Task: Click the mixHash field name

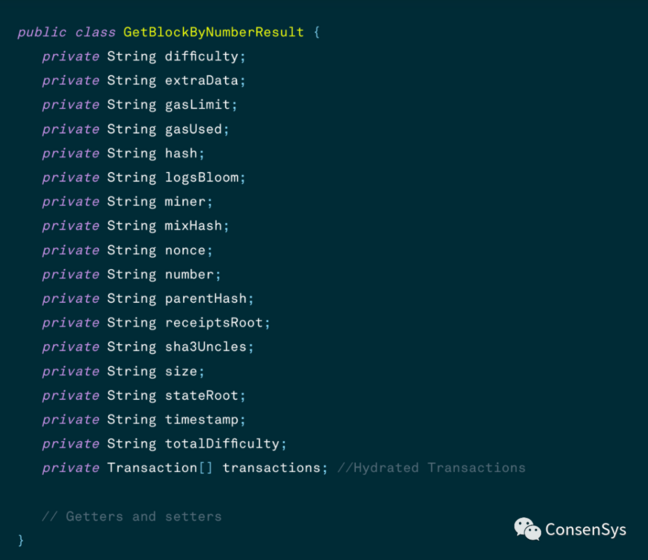Action: [x=193, y=226]
